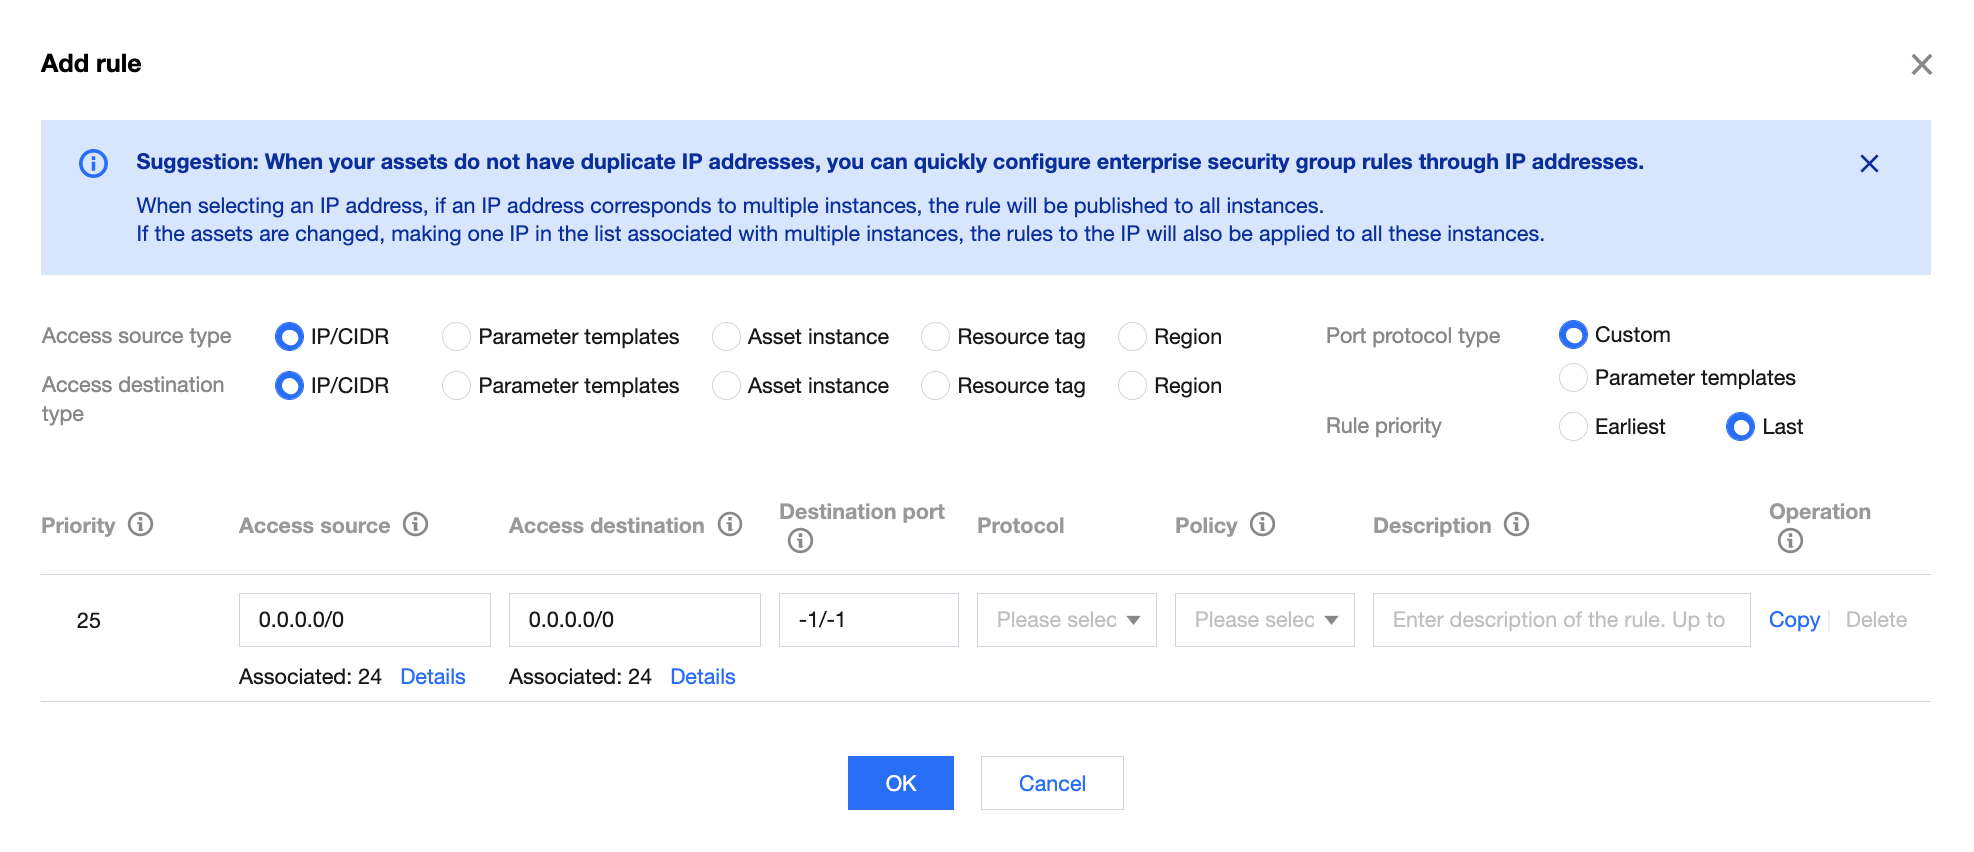Screen dimensions: 1974x852
Task: Click the Destination port input field
Action: (868, 620)
